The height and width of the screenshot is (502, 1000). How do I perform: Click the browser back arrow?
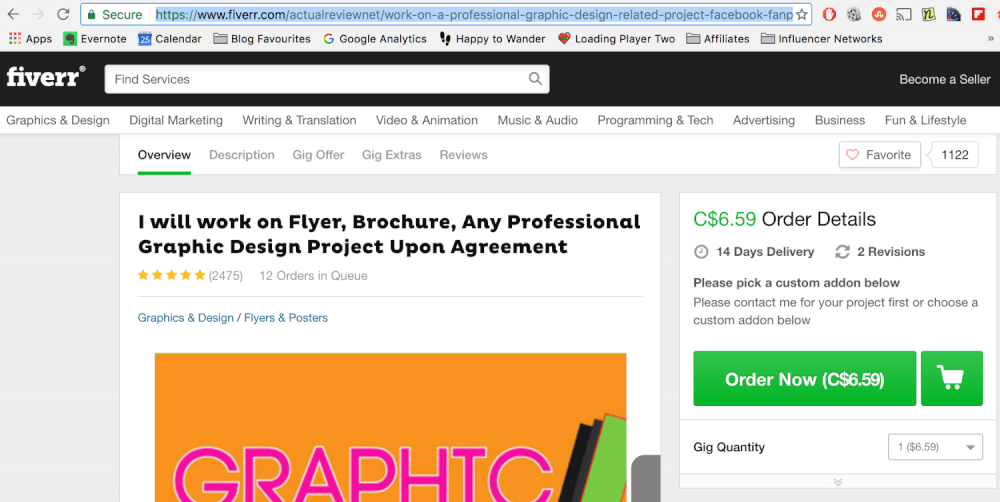(x=13, y=14)
